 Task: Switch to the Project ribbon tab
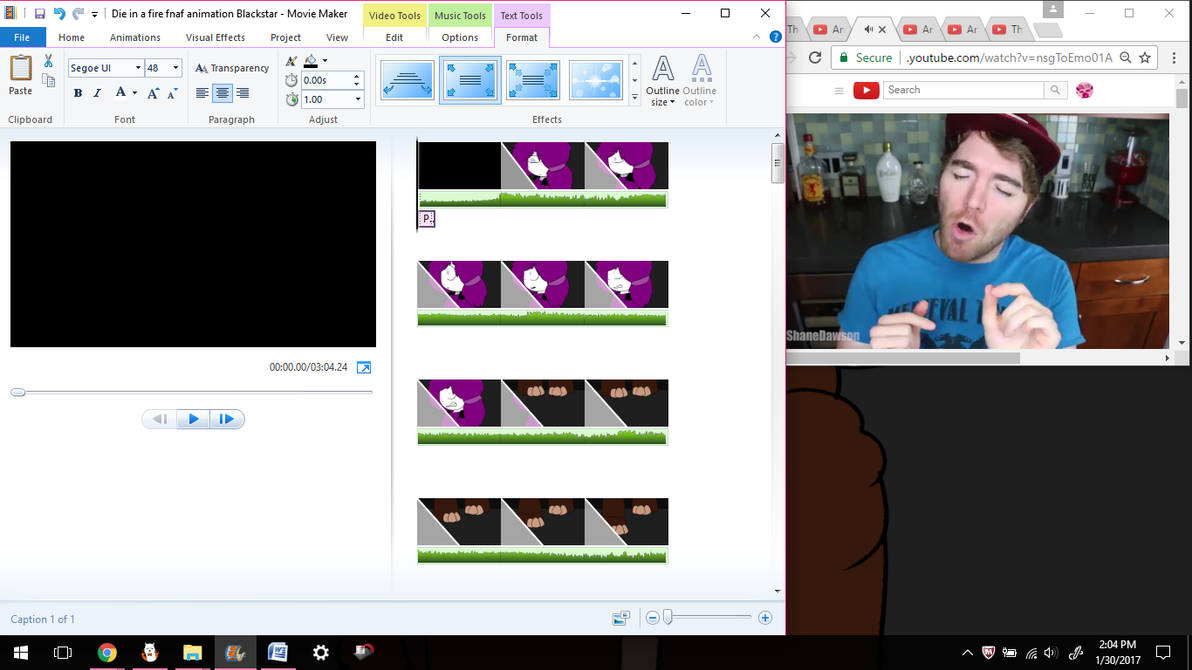click(x=286, y=37)
